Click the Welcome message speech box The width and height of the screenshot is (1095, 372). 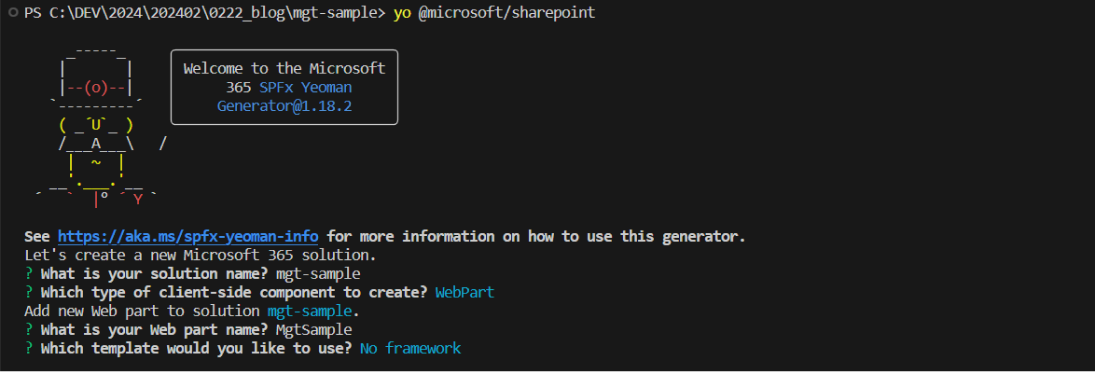tap(284, 87)
